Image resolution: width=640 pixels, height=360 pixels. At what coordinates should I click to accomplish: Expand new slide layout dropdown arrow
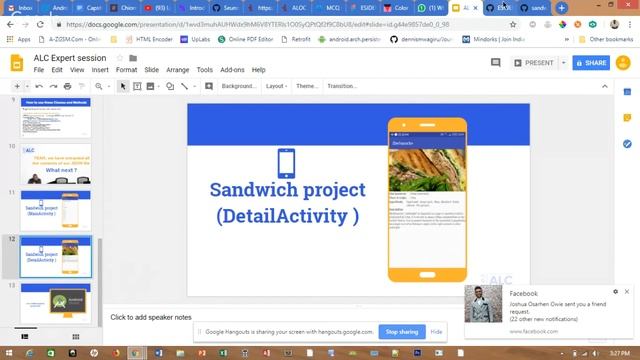click(27, 86)
